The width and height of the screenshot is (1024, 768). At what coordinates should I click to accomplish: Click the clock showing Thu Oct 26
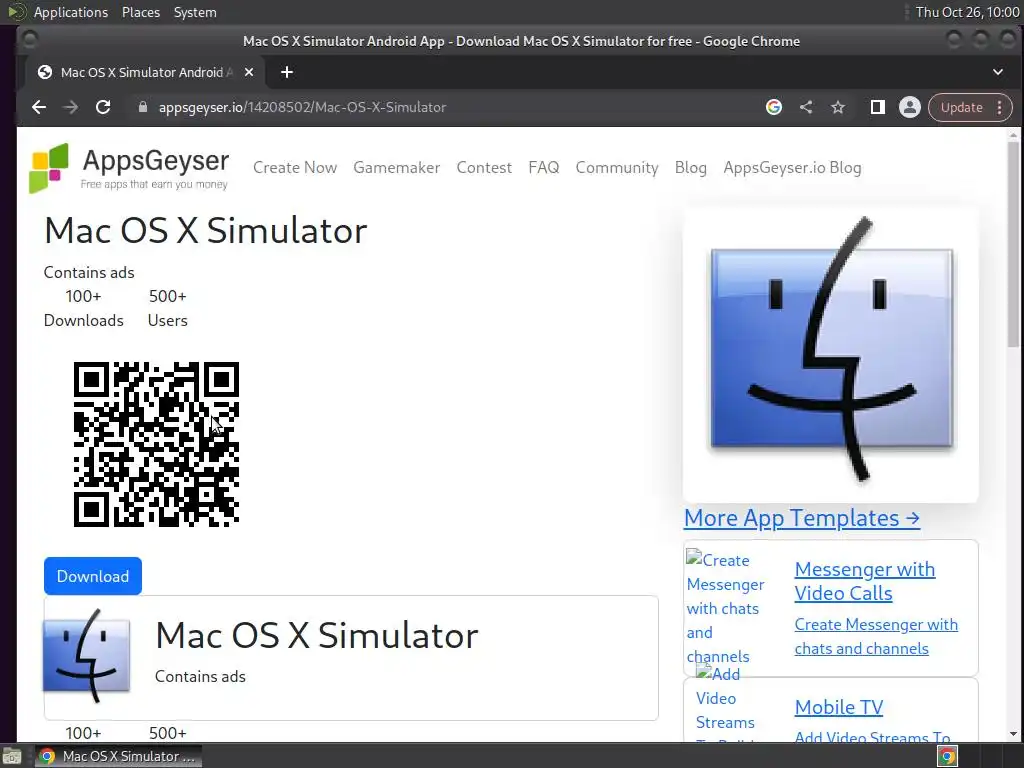(967, 12)
